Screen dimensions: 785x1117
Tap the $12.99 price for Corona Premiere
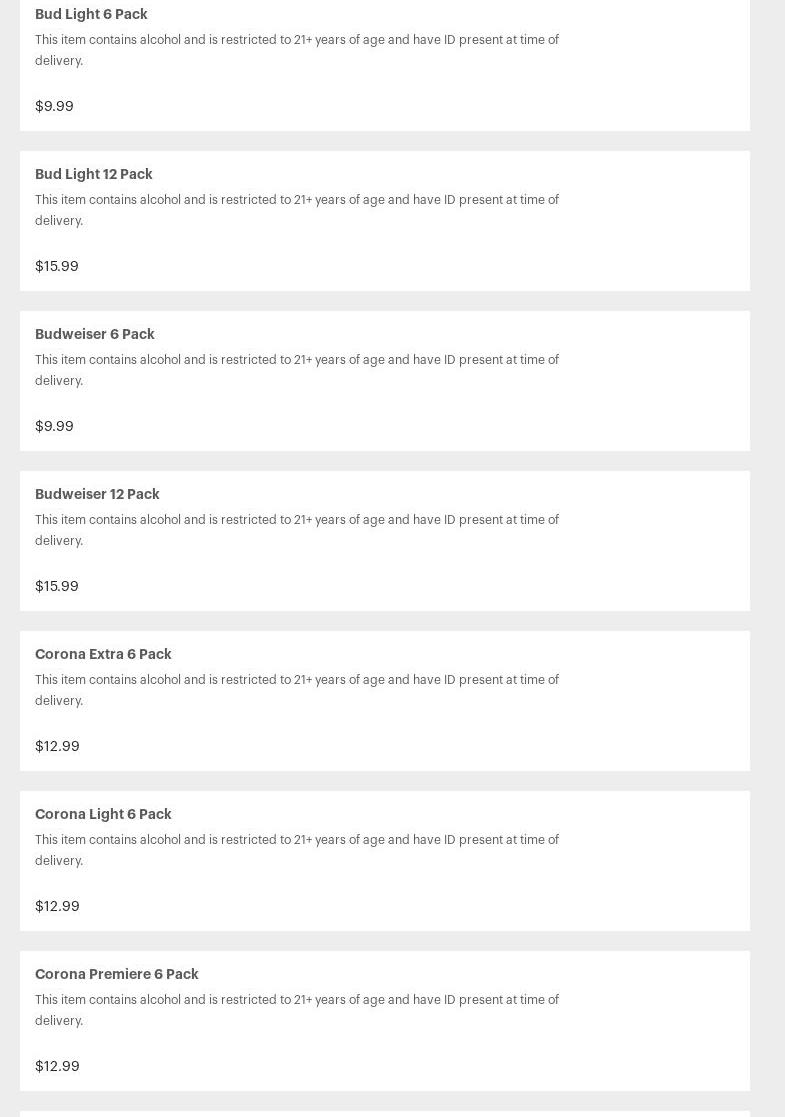[x=57, y=1066]
